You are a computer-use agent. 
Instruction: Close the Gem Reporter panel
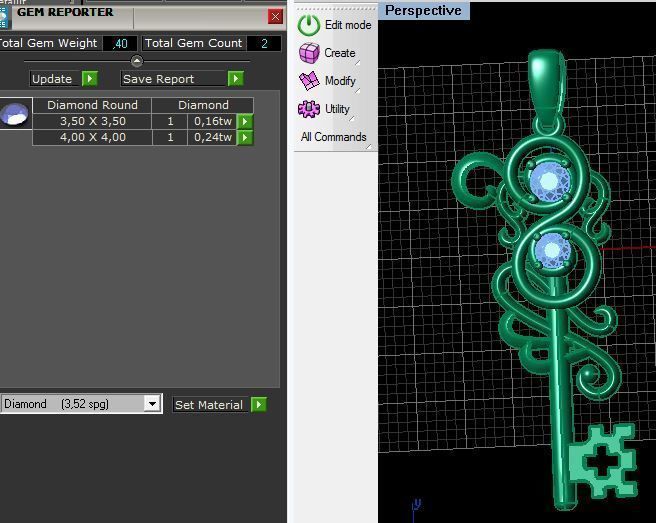tap(275, 17)
